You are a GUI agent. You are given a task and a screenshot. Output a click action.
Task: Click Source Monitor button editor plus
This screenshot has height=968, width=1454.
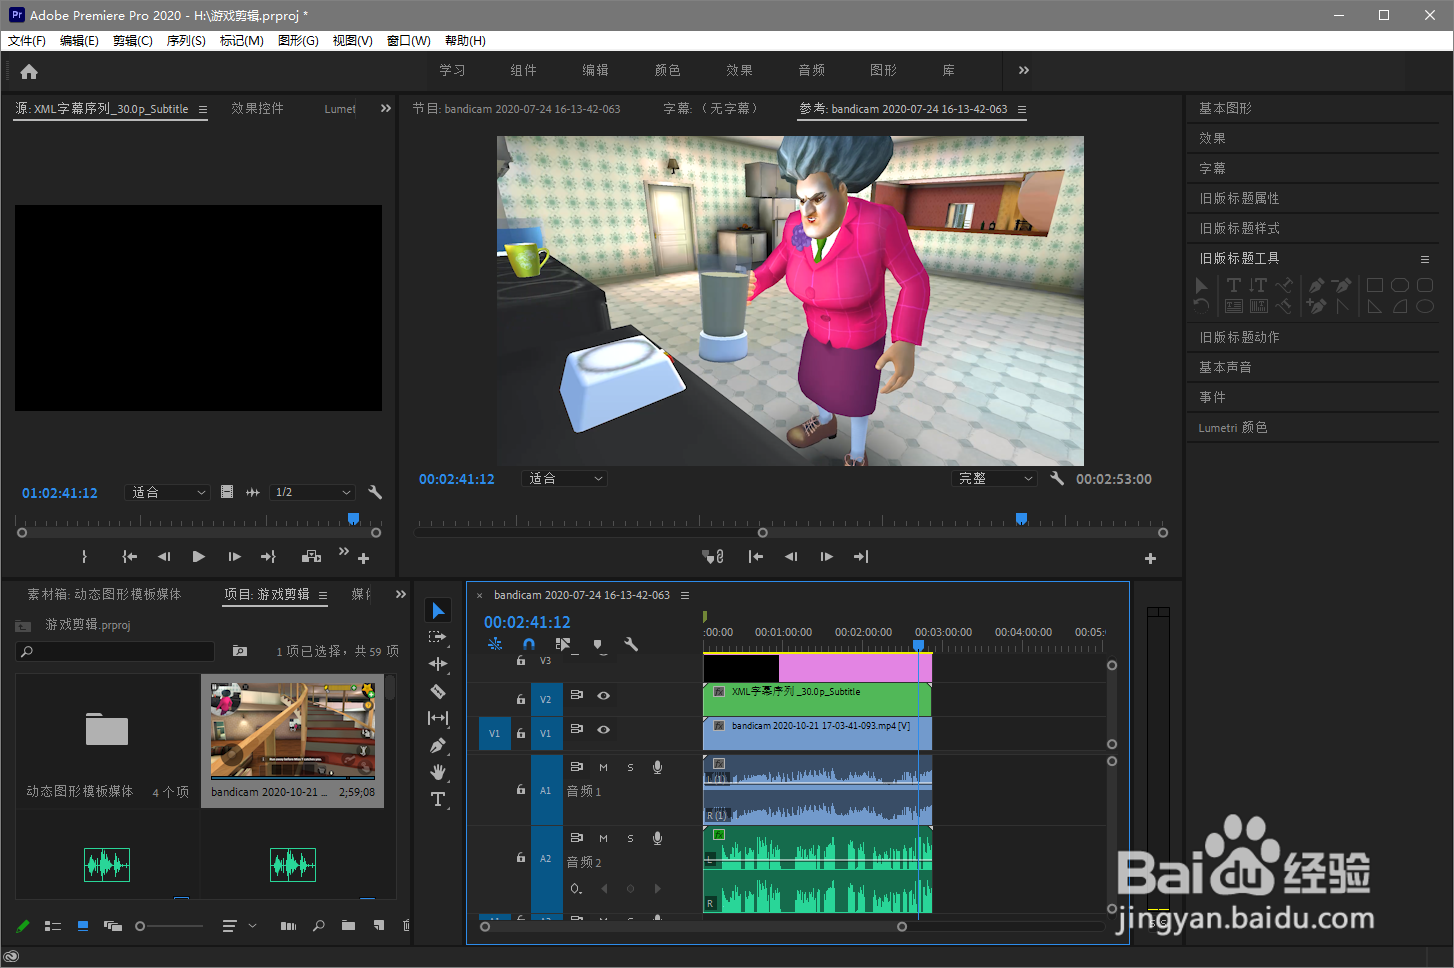point(363,558)
